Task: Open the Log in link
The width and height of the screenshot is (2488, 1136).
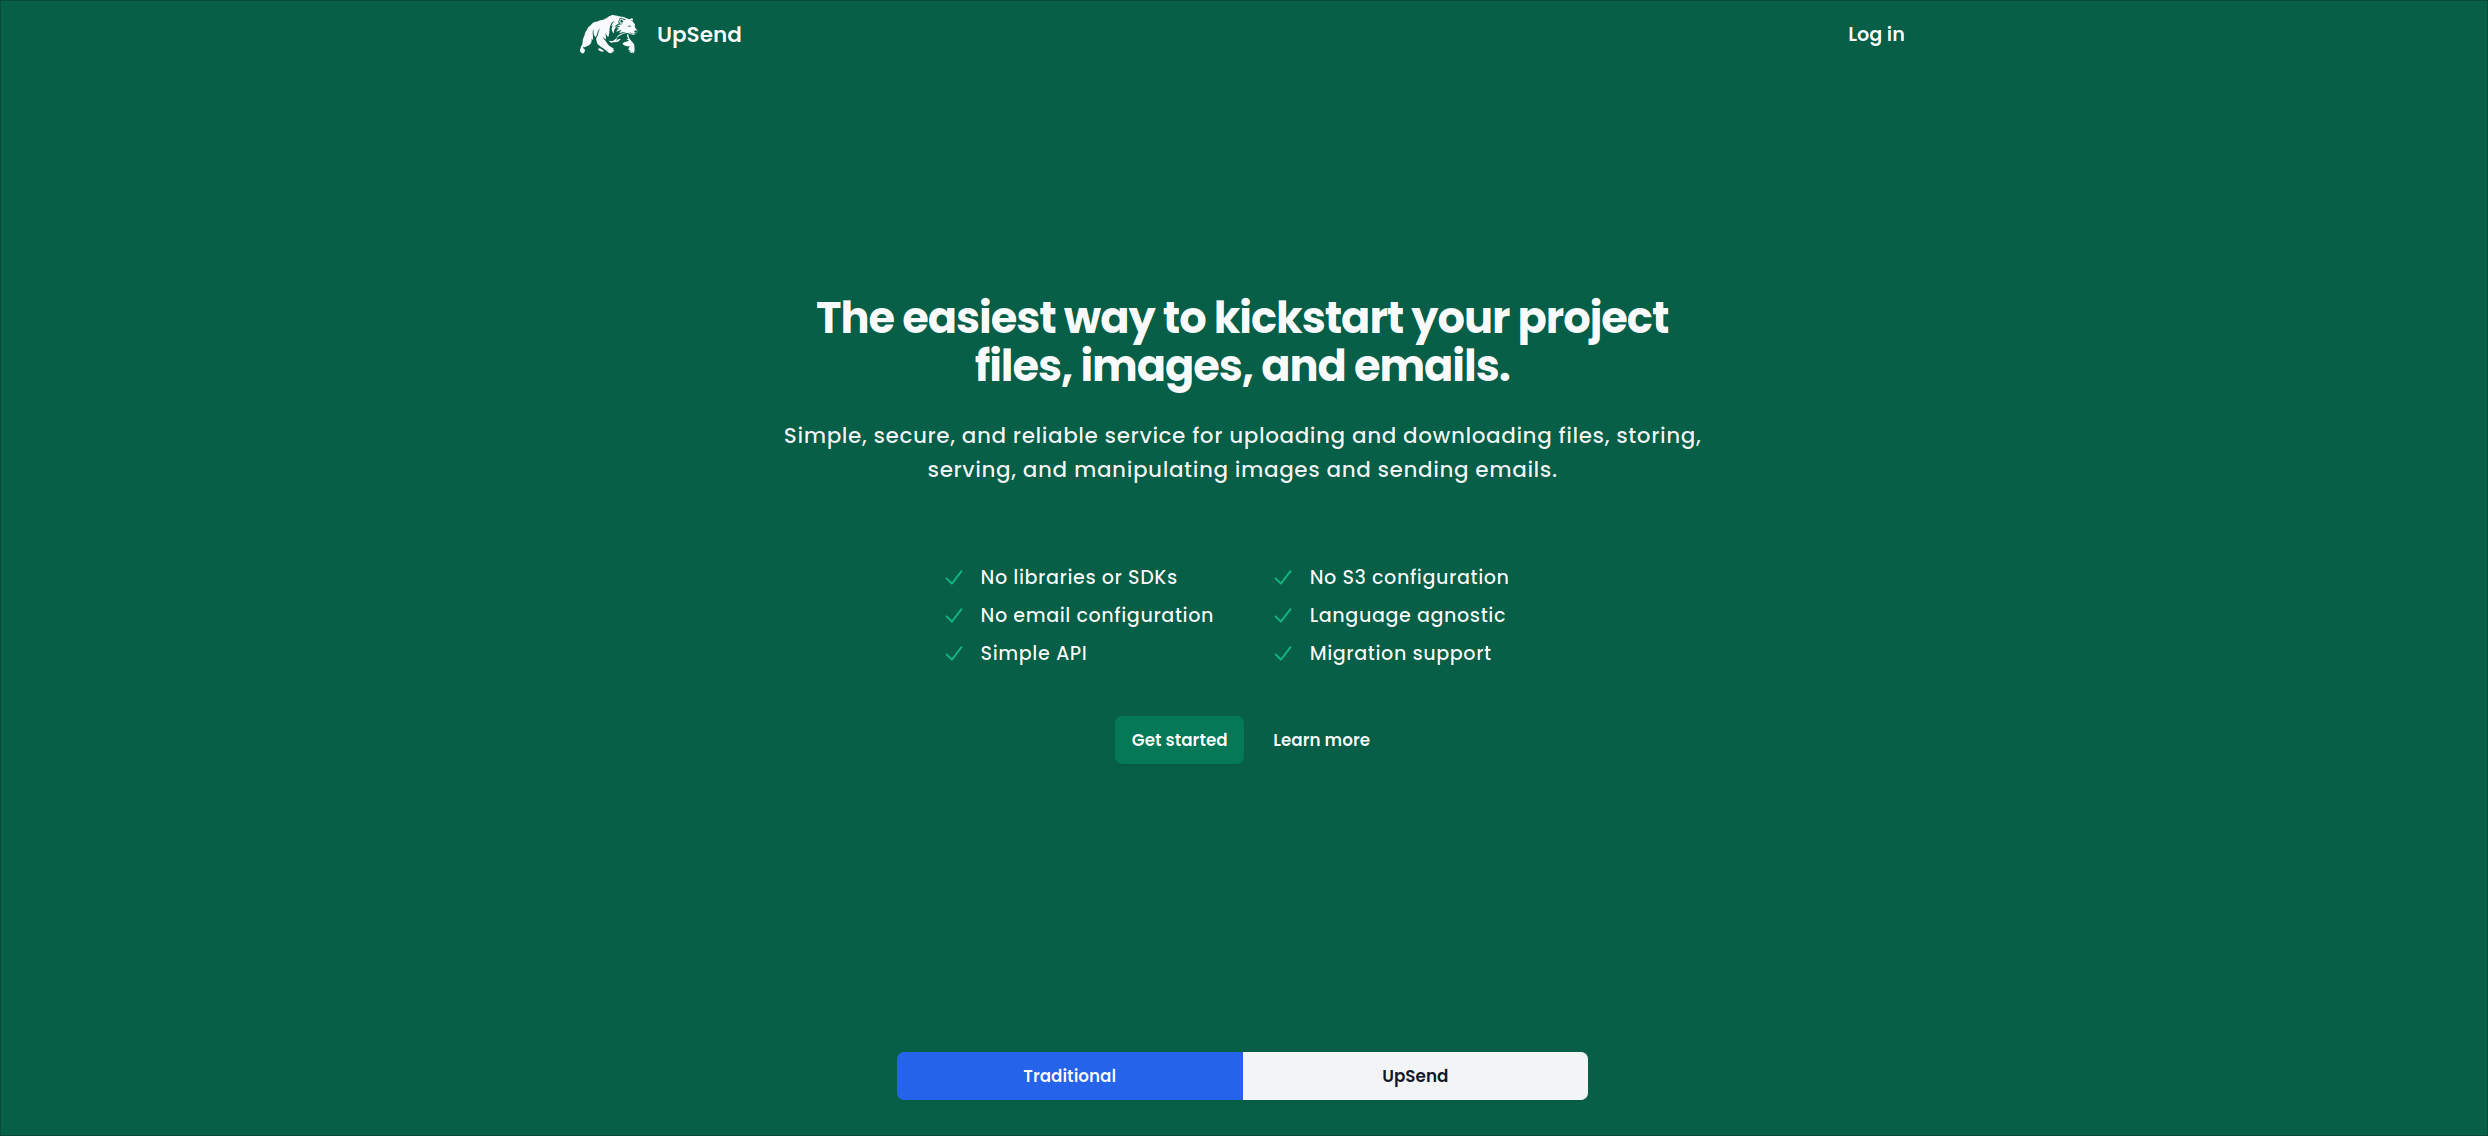Action: point(1875,35)
